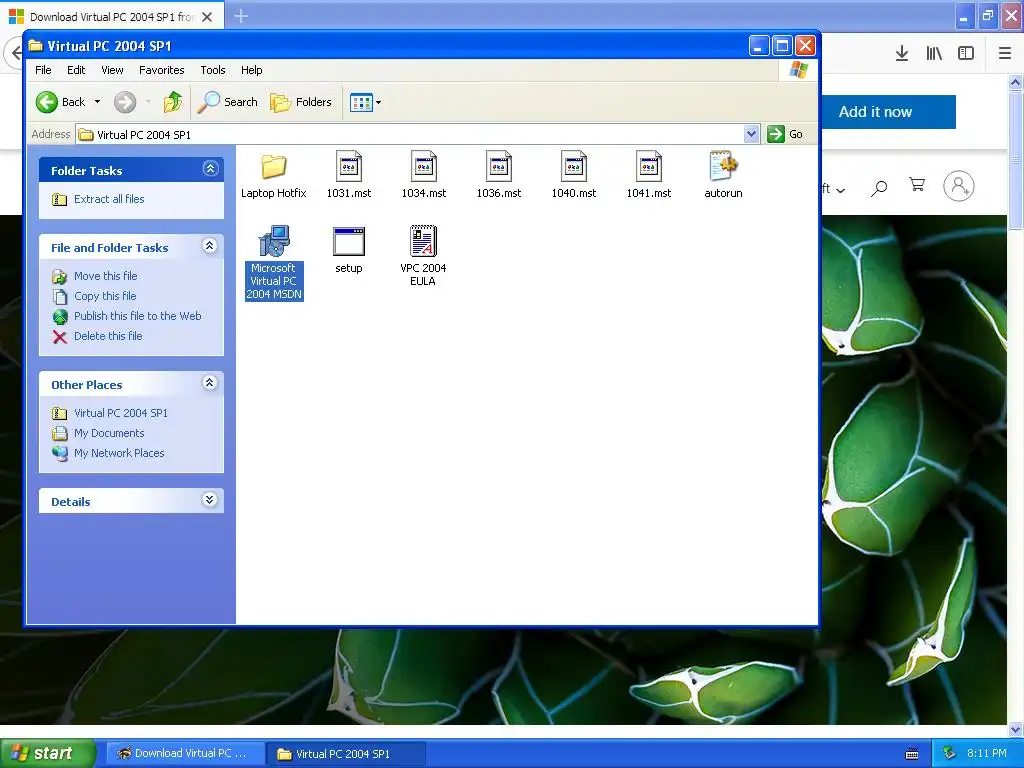This screenshot has width=1024, height=768.
Task: Go to Virtual PC 2004 SP1 in Other Places
Action: [121, 413]
